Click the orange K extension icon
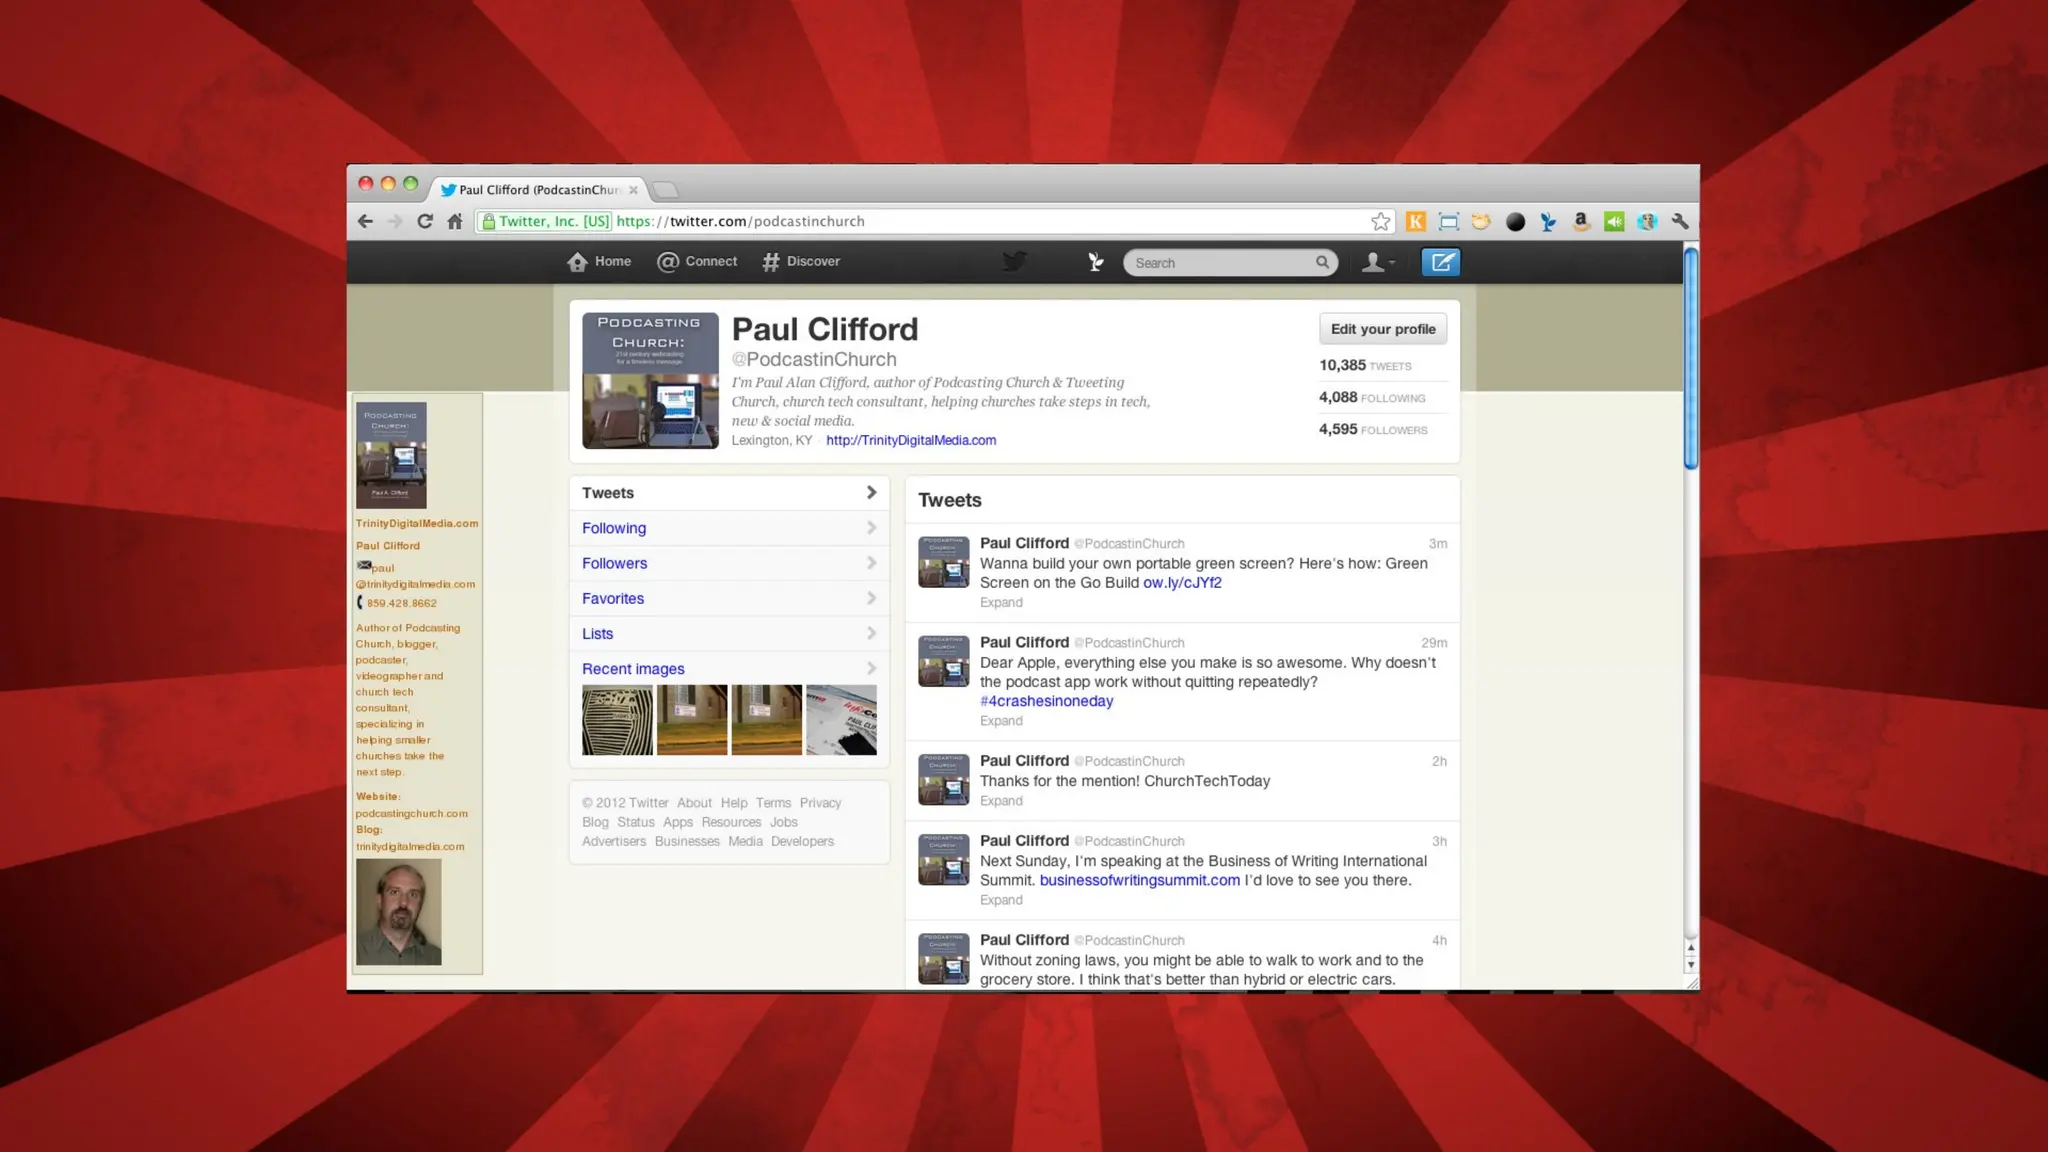 (1415, 222)
